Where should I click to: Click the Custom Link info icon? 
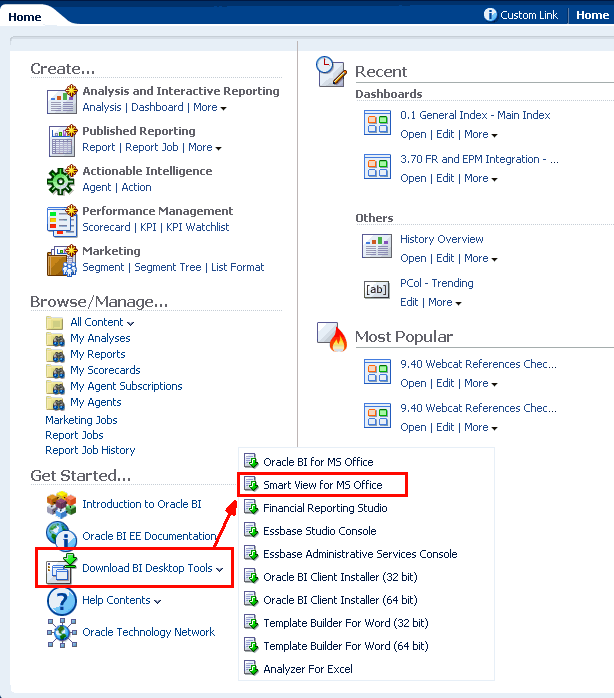click(490, 15)
